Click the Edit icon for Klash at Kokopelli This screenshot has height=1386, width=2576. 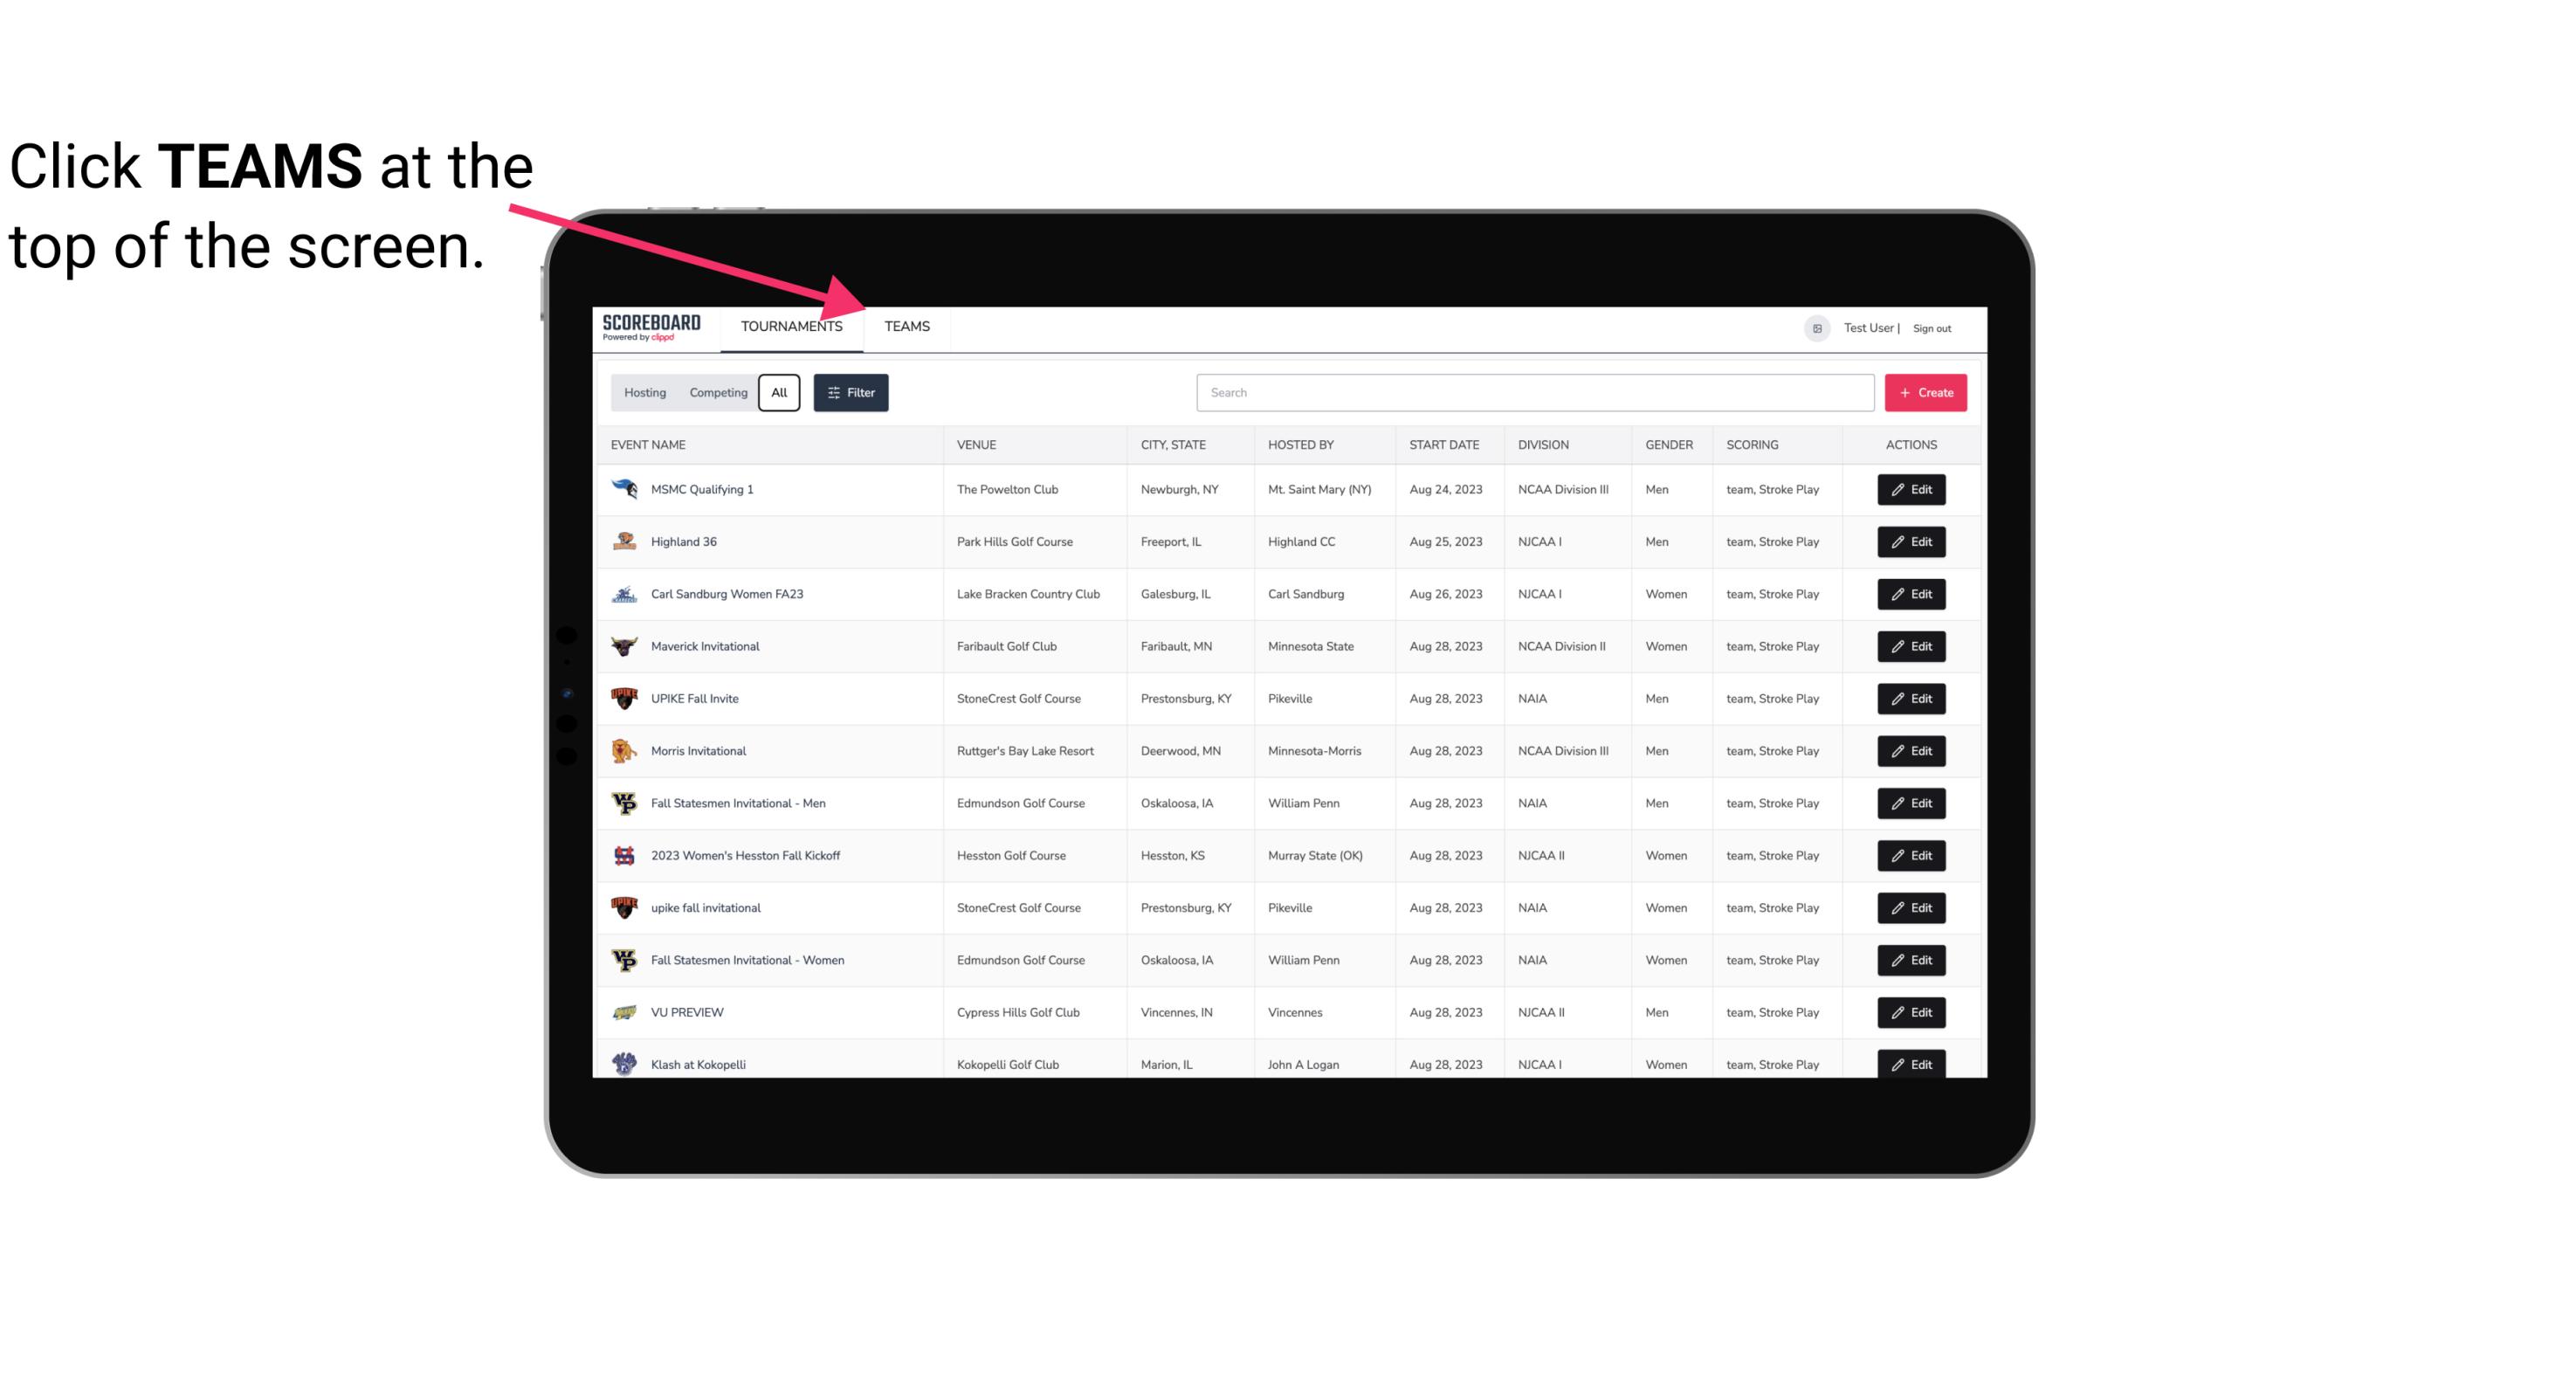click(x=1911, y=1062)
